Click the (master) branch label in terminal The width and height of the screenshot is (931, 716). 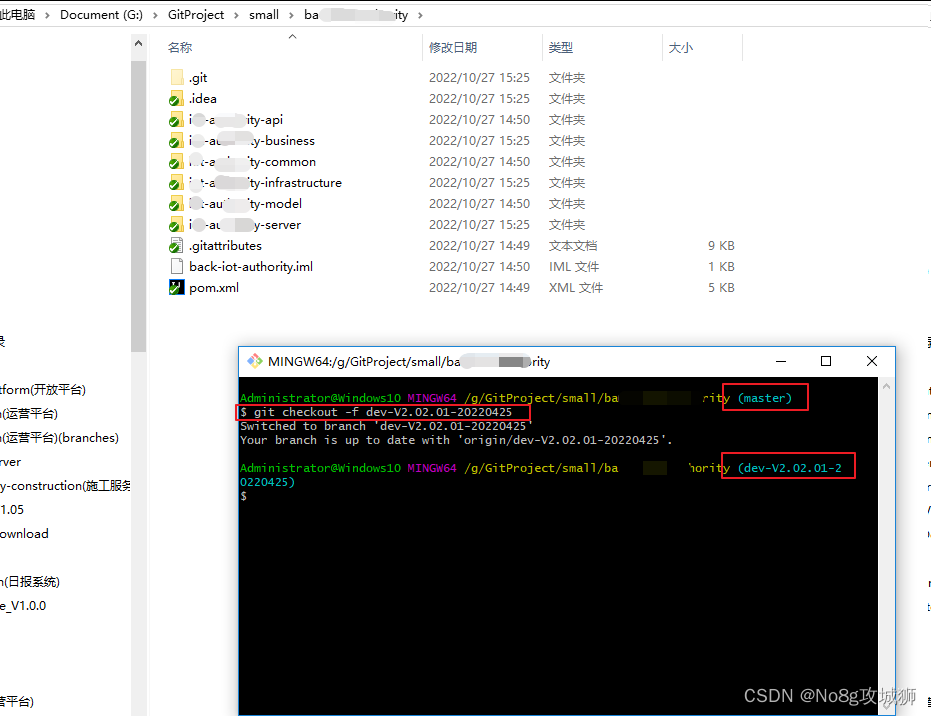(765, 398)
